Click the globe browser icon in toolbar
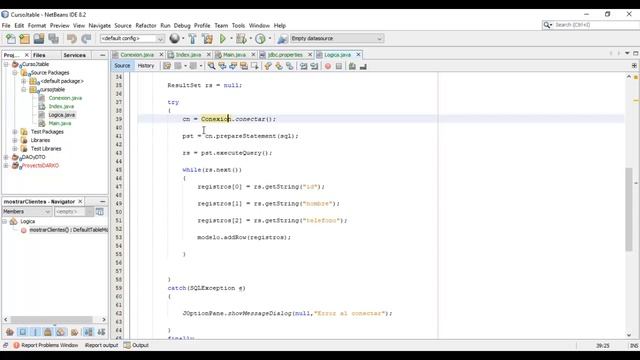This screenshot has height=360, width=640. (x=175, y=38)
